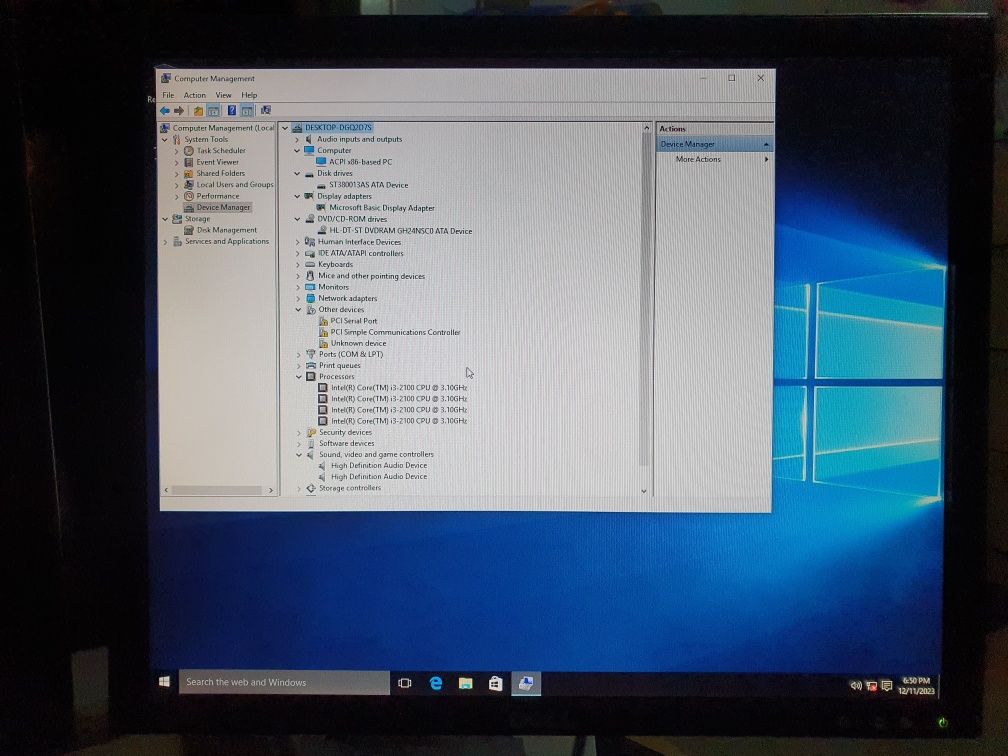
Task: Click the Monitors category icon
Action: click(x=310, y=287)
